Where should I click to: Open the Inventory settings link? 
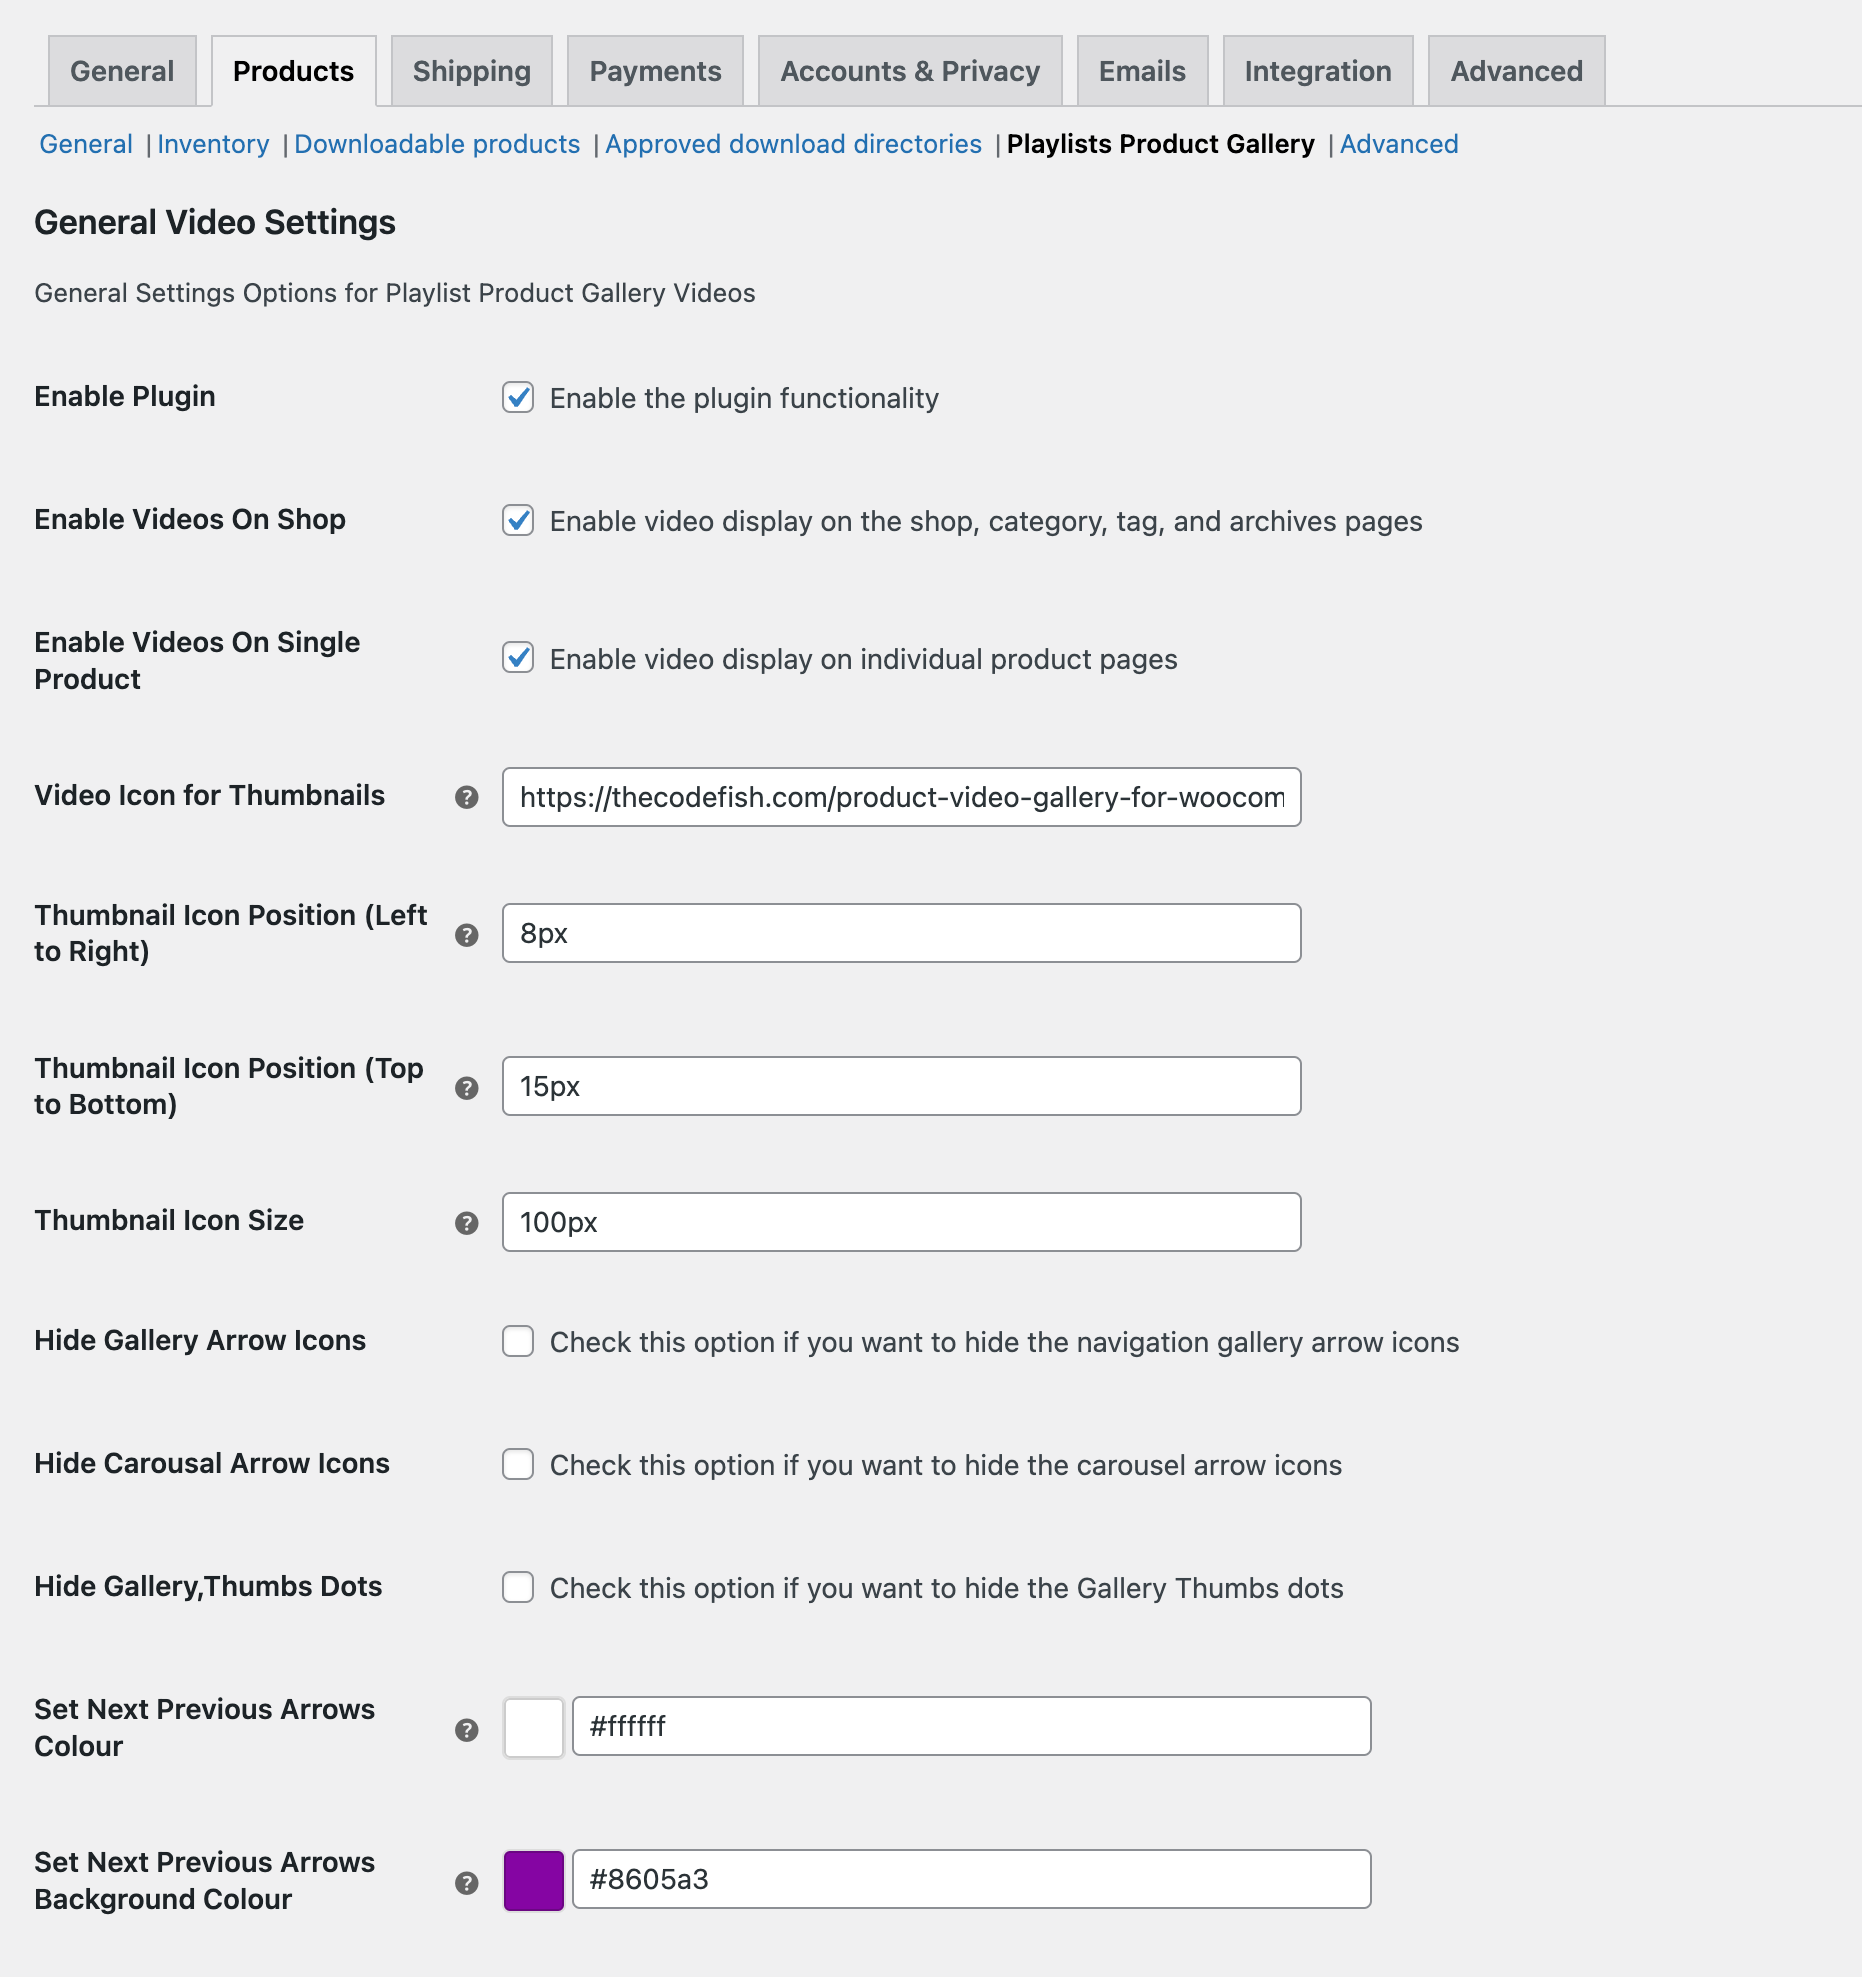click(x=213, y=144)
